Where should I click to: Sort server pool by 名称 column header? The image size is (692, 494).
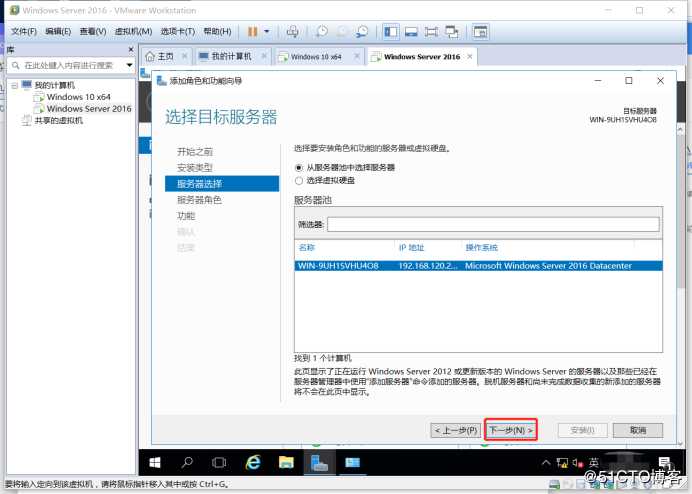coord(307,248)
